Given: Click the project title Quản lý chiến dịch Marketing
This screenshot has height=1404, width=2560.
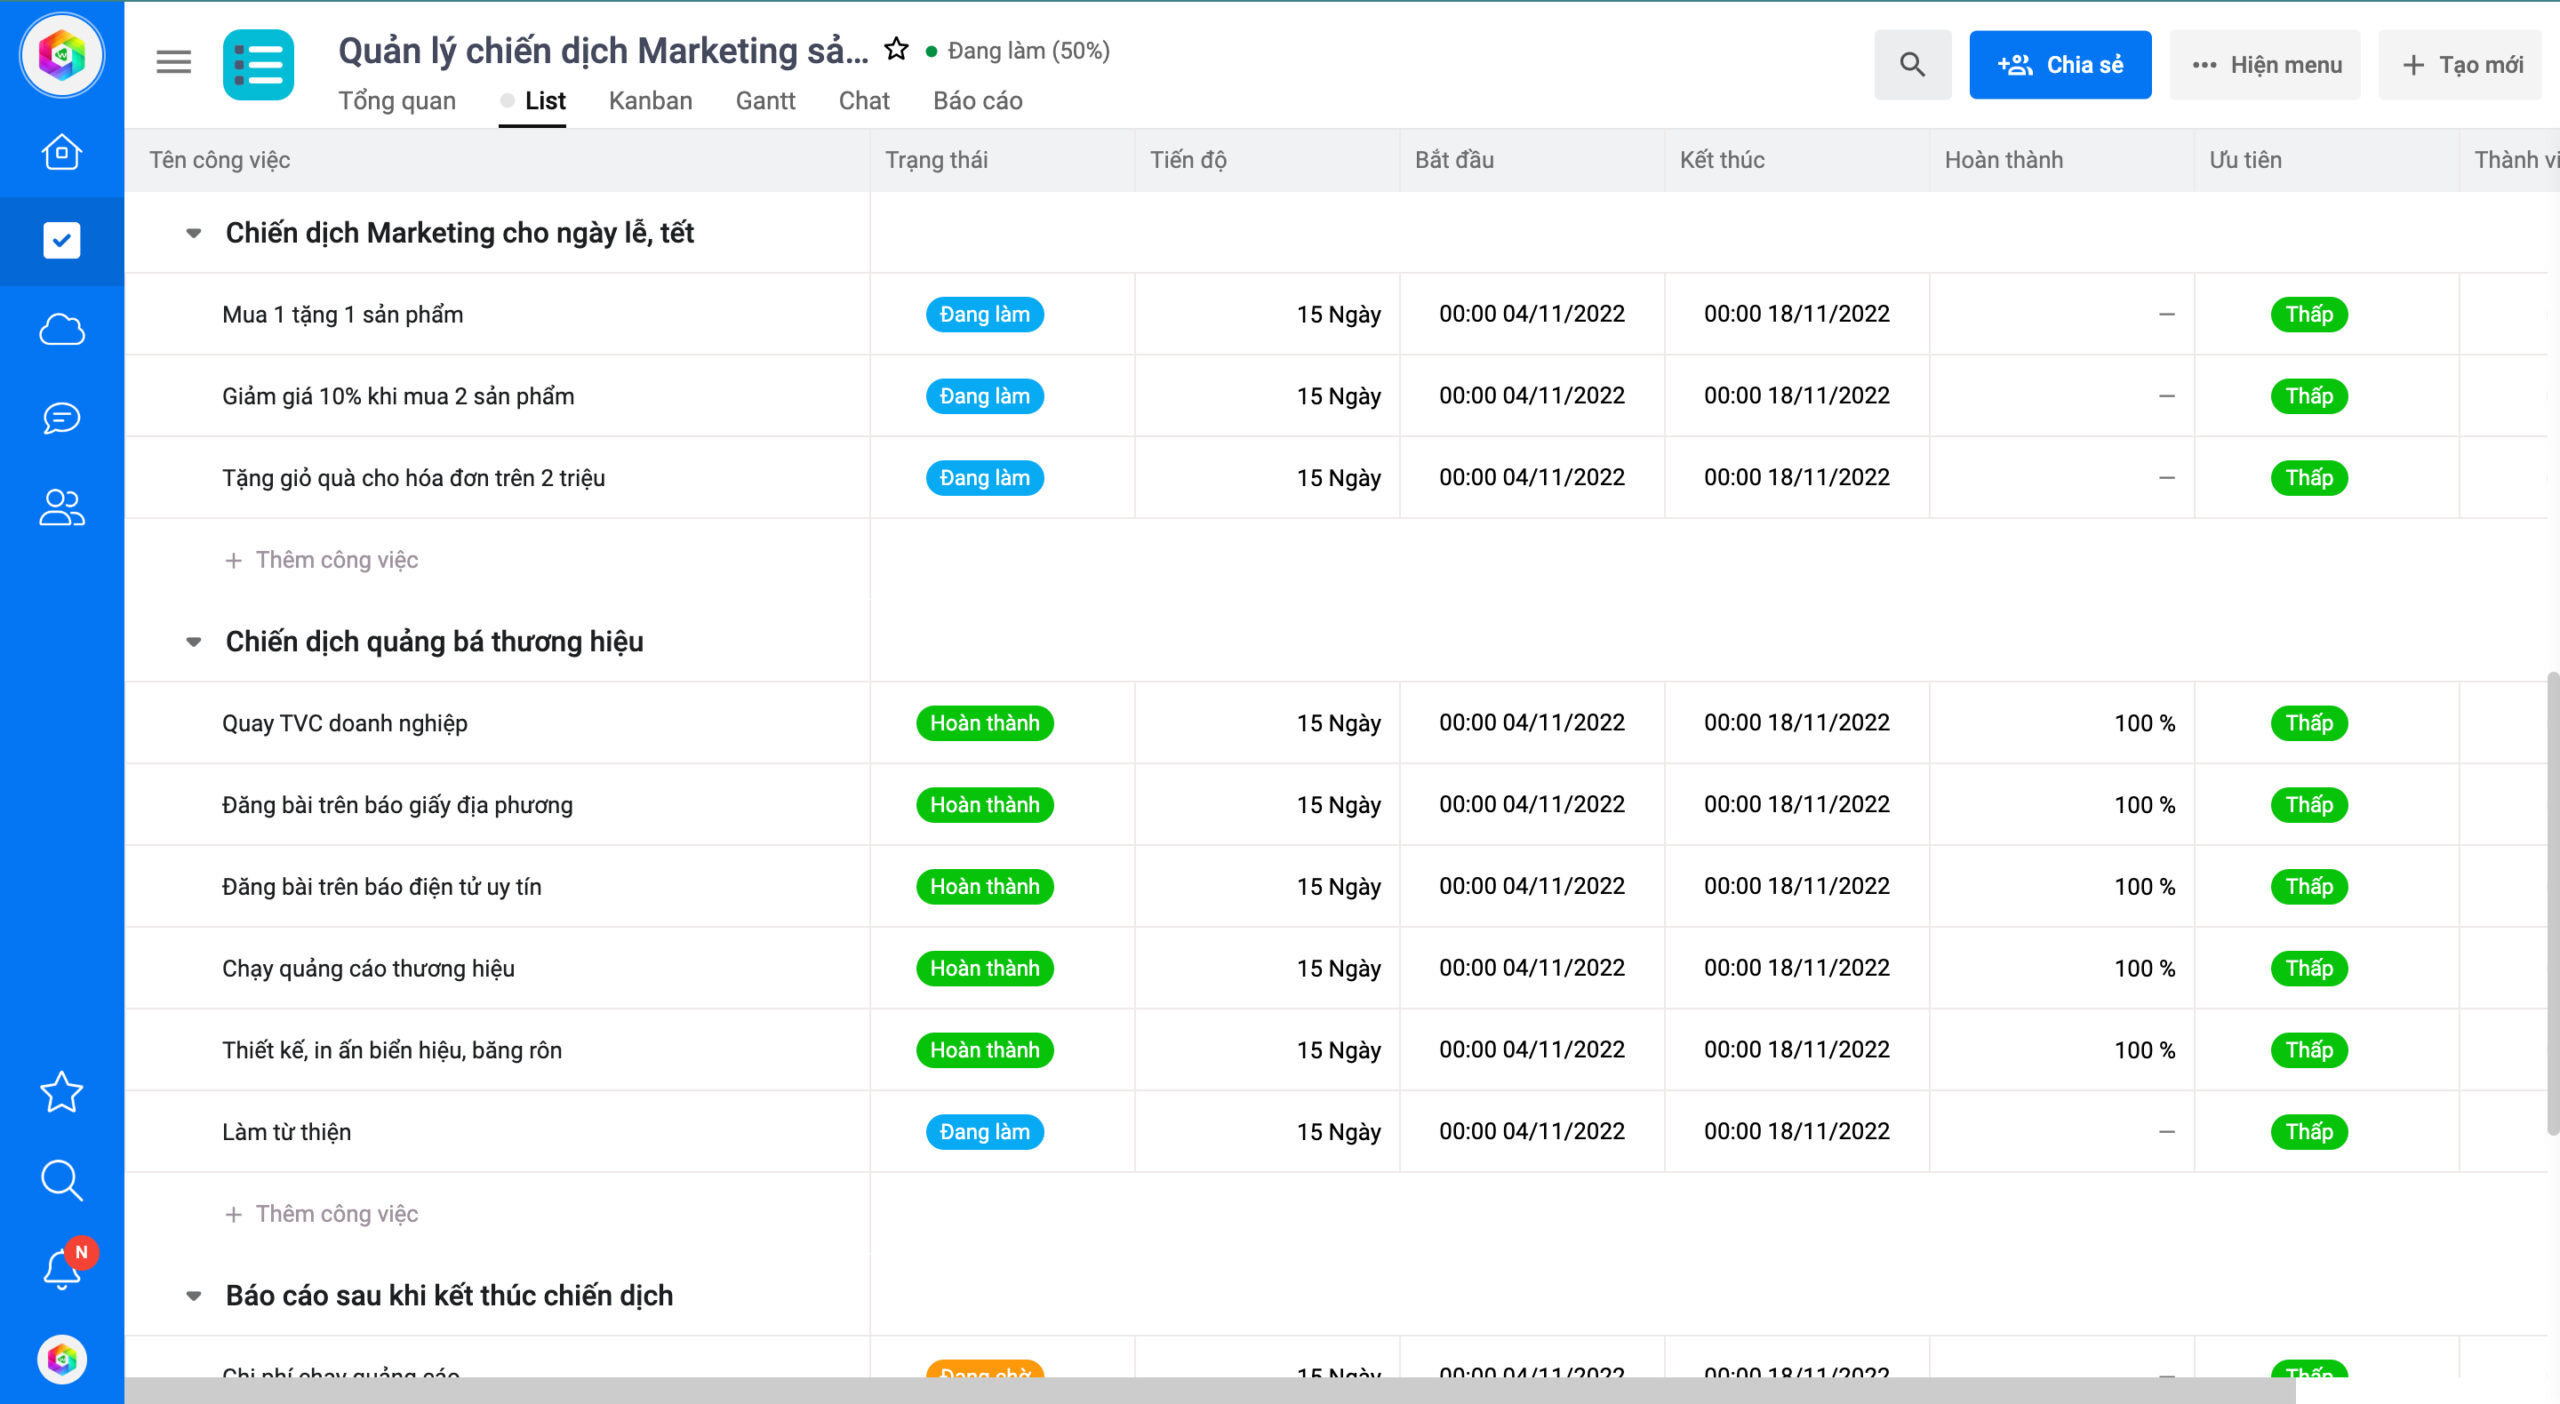Looking at the screenshot, I should (x=603, y=50).
